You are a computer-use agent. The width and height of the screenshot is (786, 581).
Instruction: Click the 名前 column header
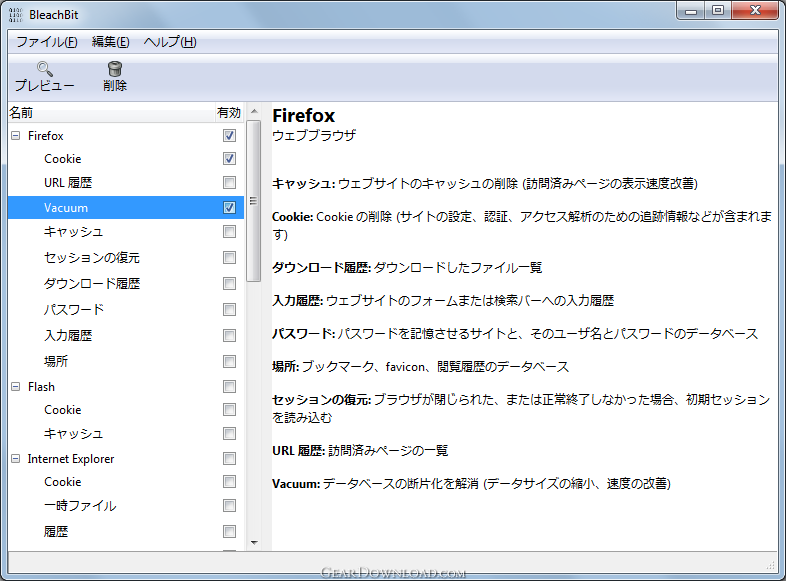111,113
